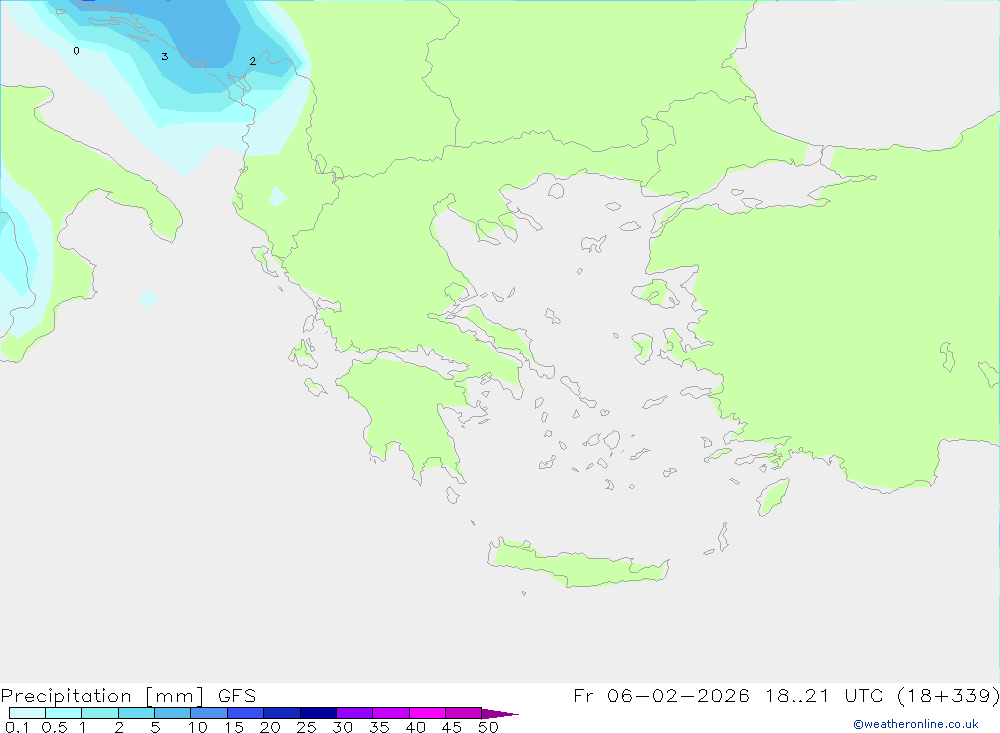Click the '0.5' legend scale value
This screenshot has width=1000, height=733.
(54, 727)
